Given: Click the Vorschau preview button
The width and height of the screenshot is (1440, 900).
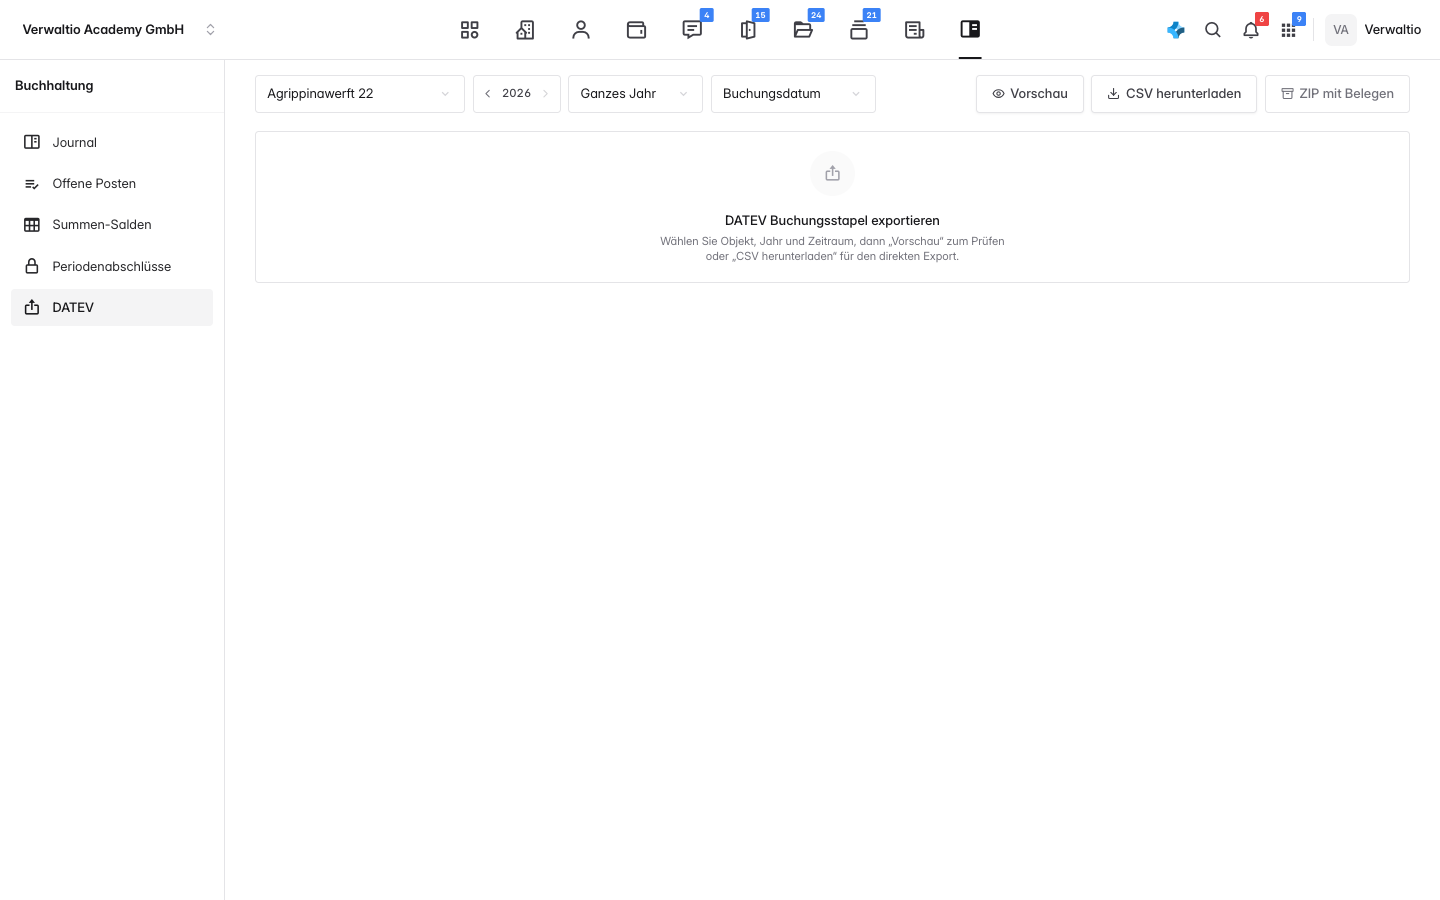Looking at the screenshot, I should (1030, 94).
